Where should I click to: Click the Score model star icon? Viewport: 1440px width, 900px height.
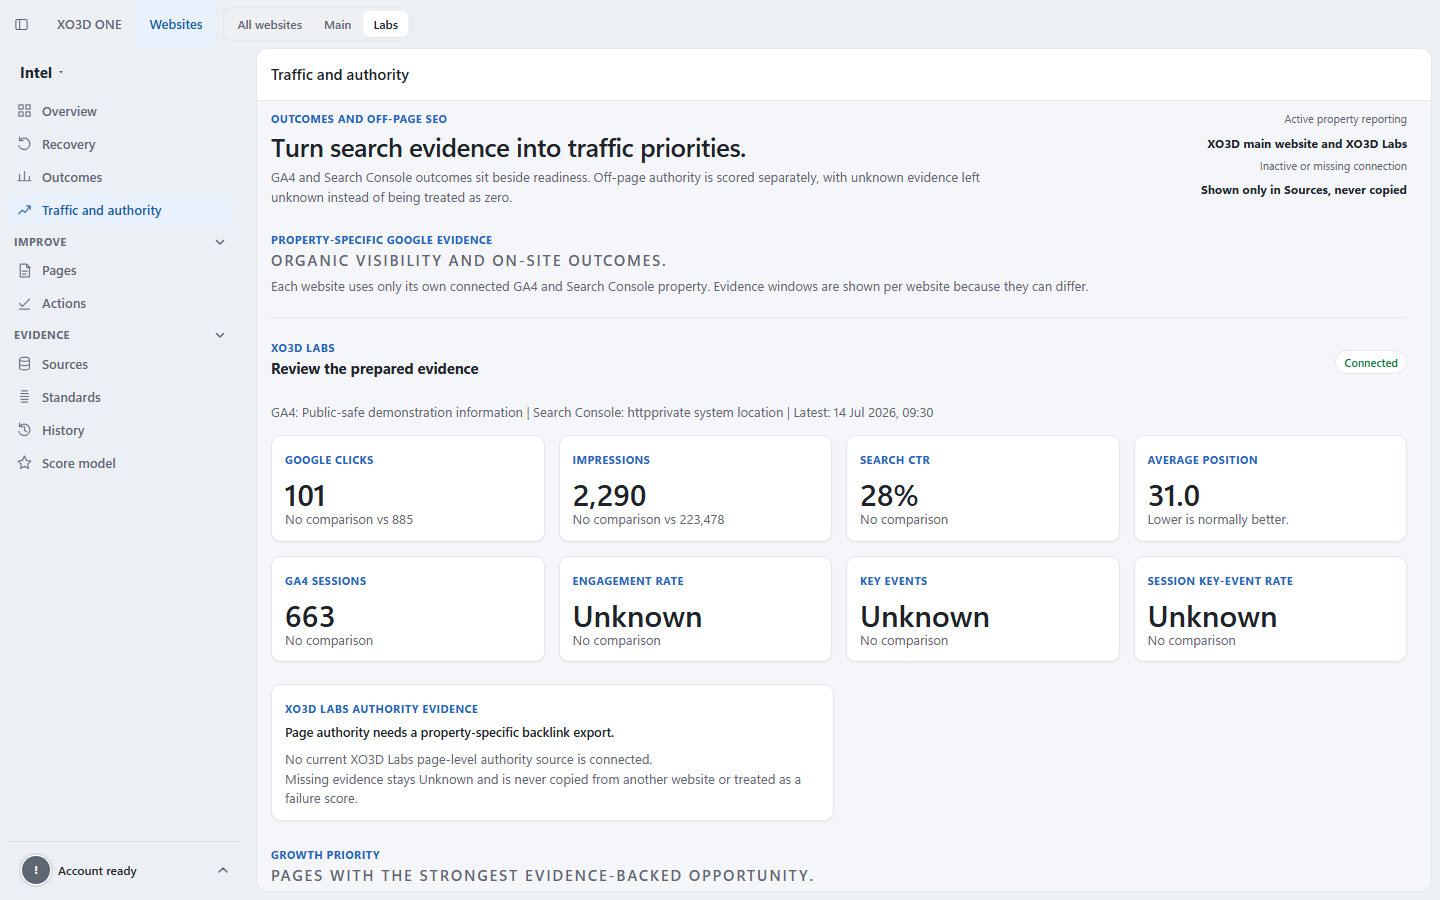click(x=25, y=463)
